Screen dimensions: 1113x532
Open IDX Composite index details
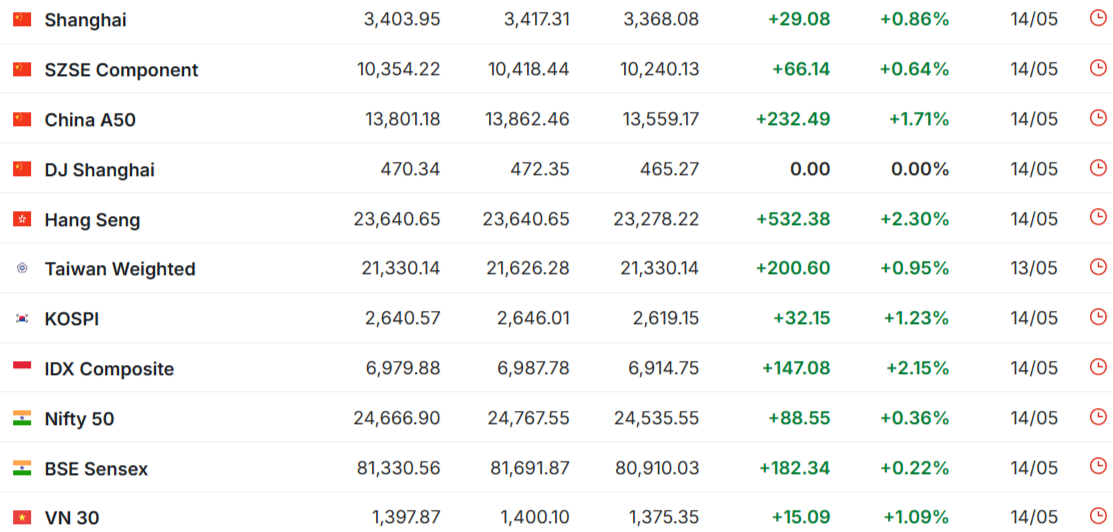tap(109, 369)
